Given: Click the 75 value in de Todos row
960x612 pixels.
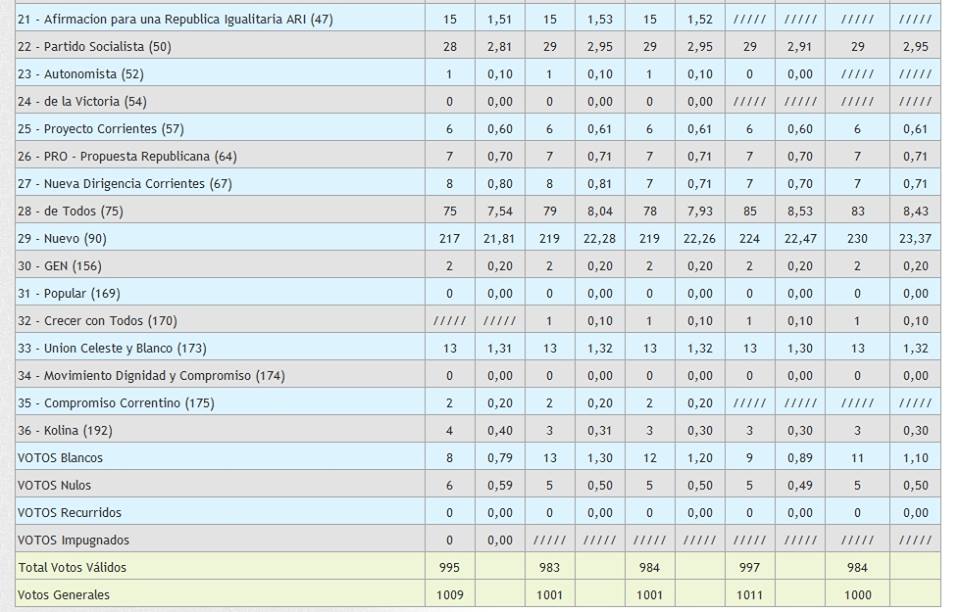Looking at the screenshot, I should click(x=449, y=211).
